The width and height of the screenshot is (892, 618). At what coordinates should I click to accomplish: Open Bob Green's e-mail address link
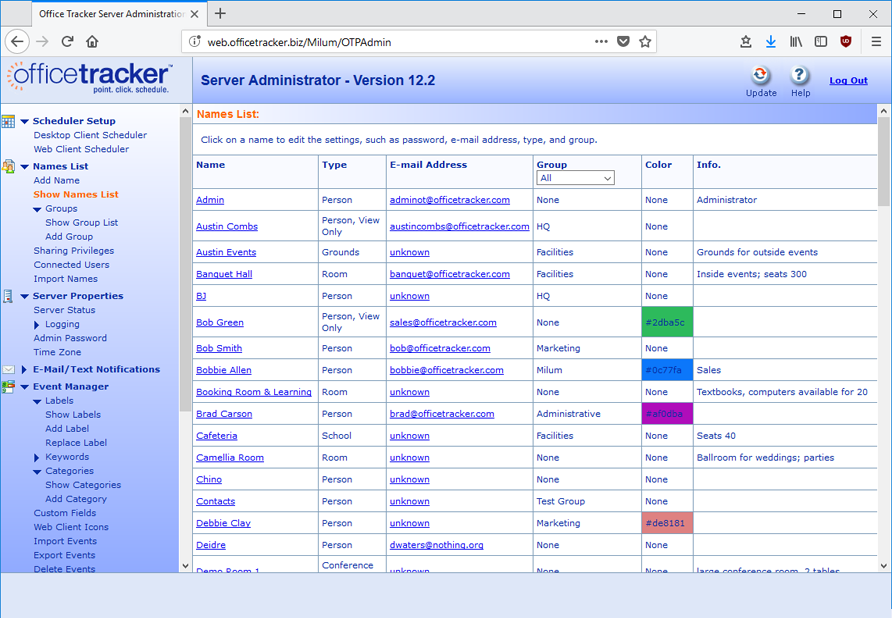pos(443,322)
